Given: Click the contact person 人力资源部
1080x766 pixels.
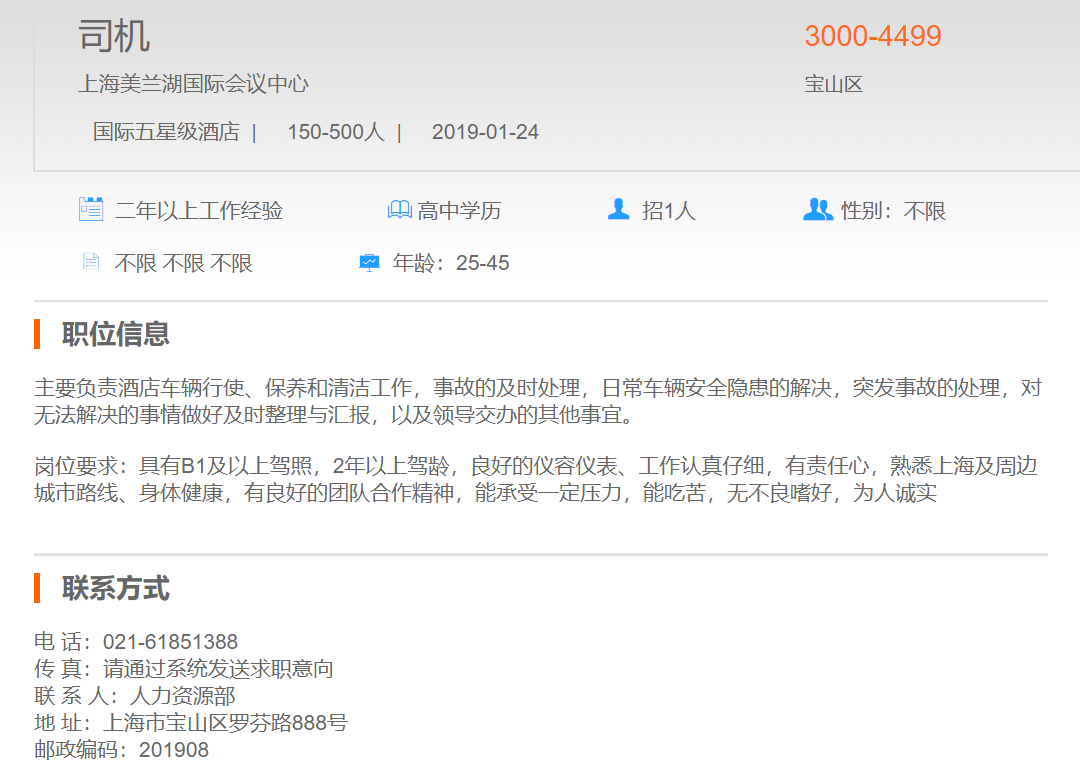Looking at the screenshot, I should (182, 696).
